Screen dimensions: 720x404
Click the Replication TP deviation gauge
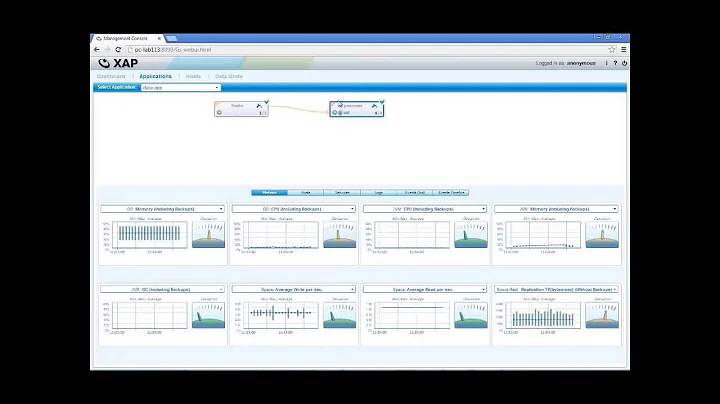coord(602,315)
